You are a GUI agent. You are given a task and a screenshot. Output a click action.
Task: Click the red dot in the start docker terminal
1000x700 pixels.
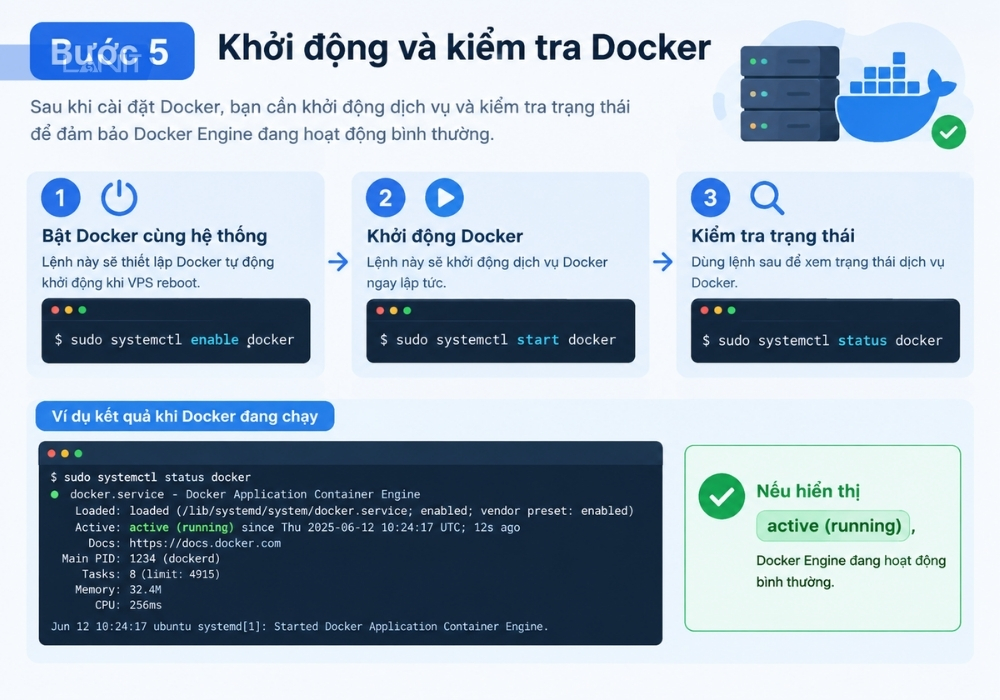coord(380,310)
